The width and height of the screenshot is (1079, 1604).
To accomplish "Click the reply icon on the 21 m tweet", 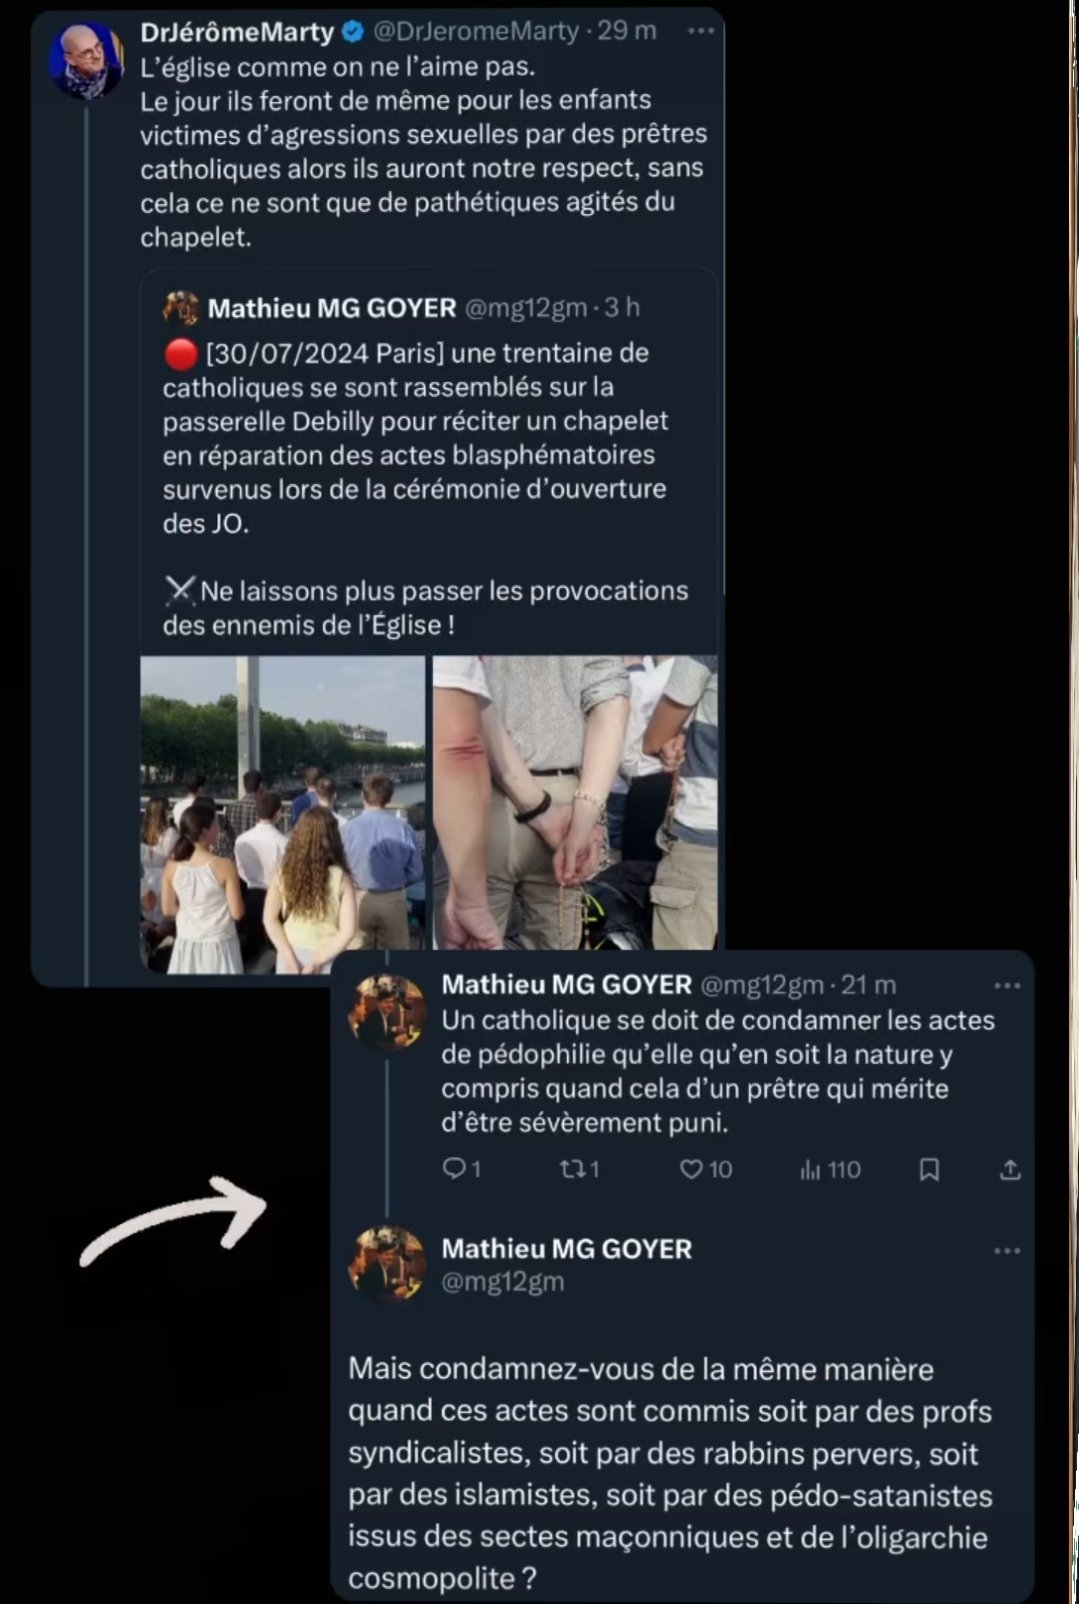I will 455,1168.
